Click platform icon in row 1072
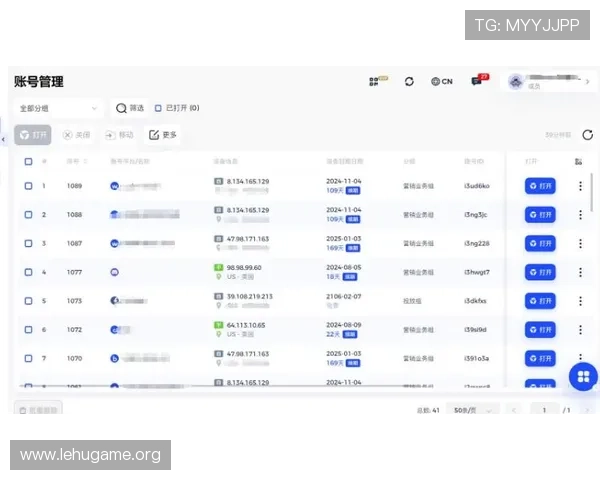This screenshot has width=600, height=480. pyautogui.click(x=114, y=330)
